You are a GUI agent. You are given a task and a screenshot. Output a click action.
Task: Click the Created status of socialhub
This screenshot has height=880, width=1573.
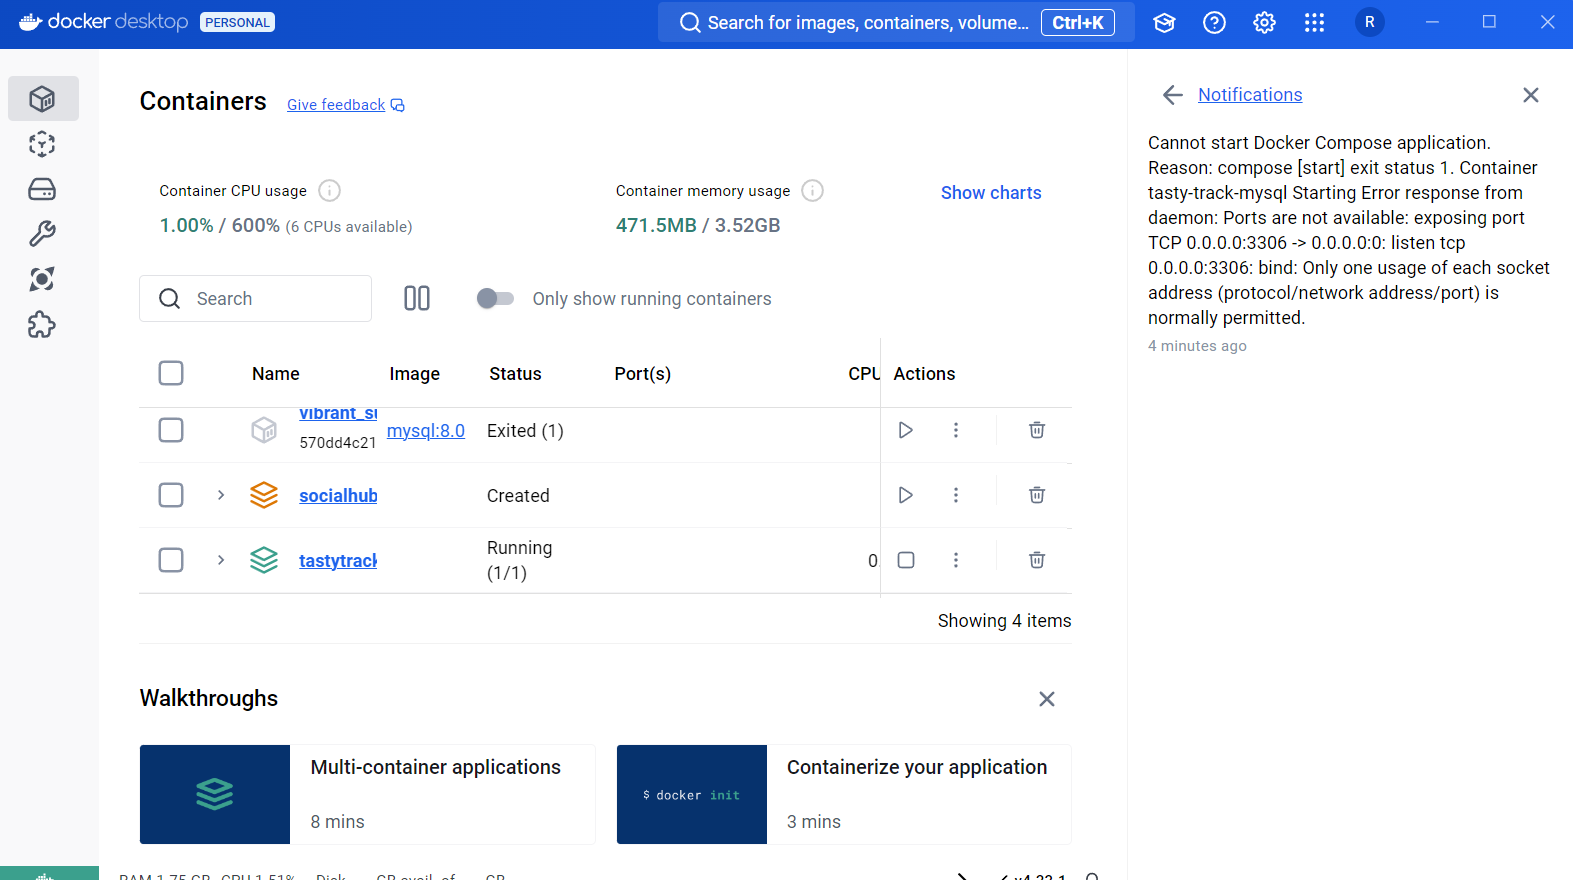pos(518,496)
